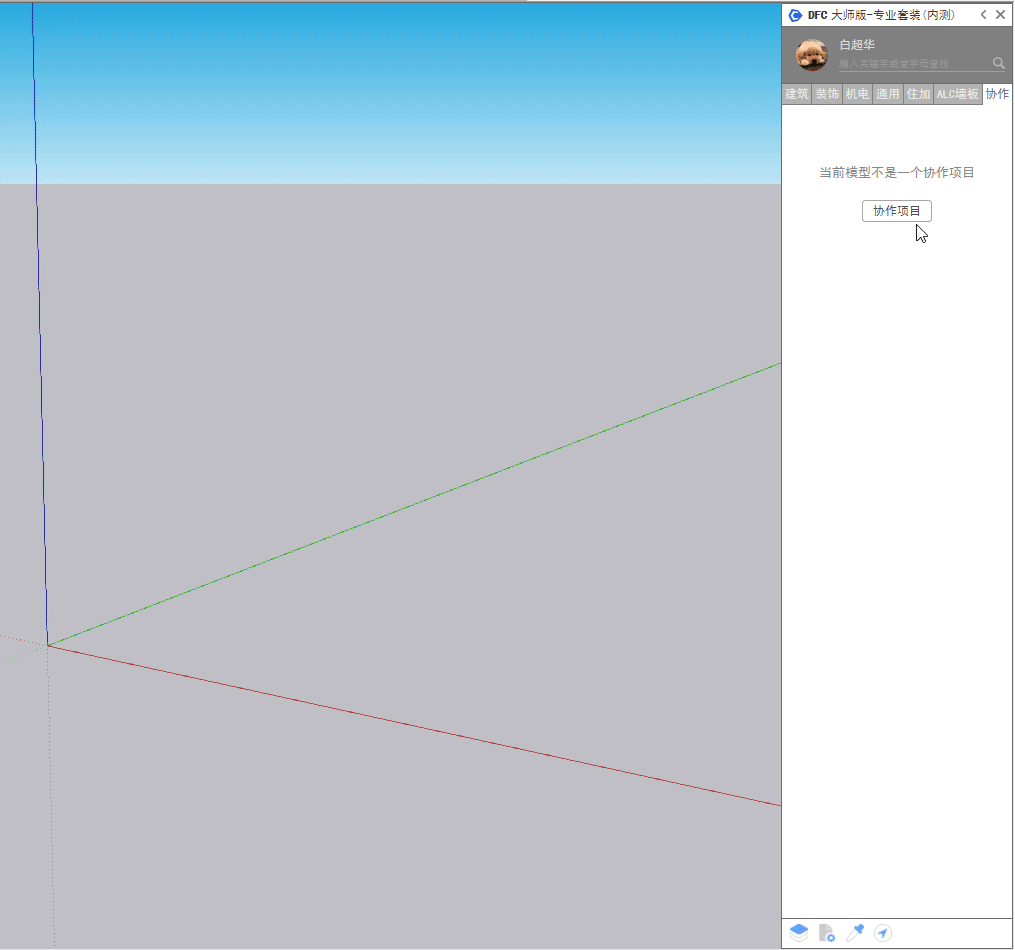The image size is (1015, 950).
Task: Close the DFC panel
Action: click(1001, 15)
